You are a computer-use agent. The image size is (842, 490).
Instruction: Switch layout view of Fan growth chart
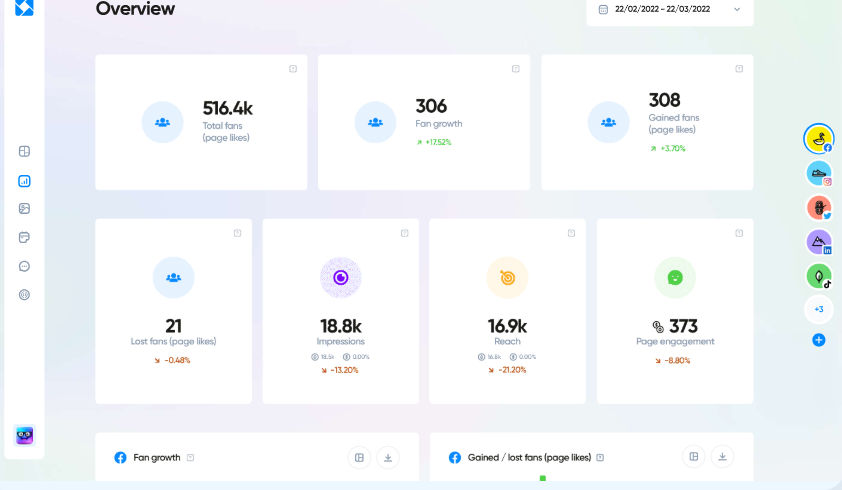tap(359, 458)
